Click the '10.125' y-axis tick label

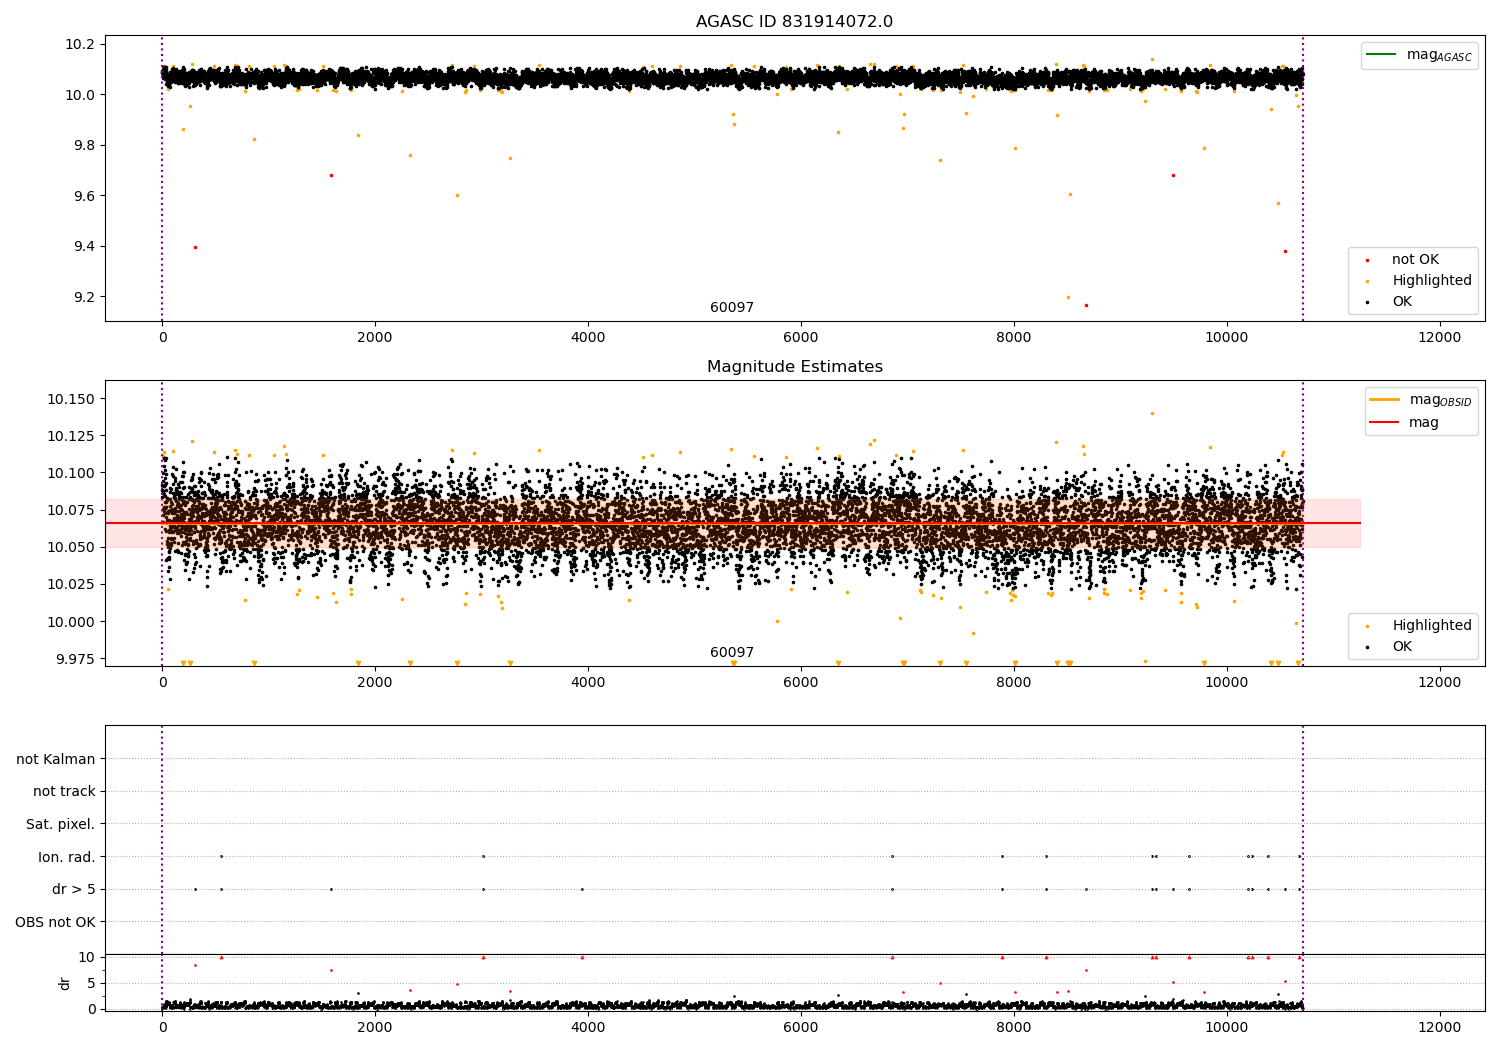click(71, 437)
